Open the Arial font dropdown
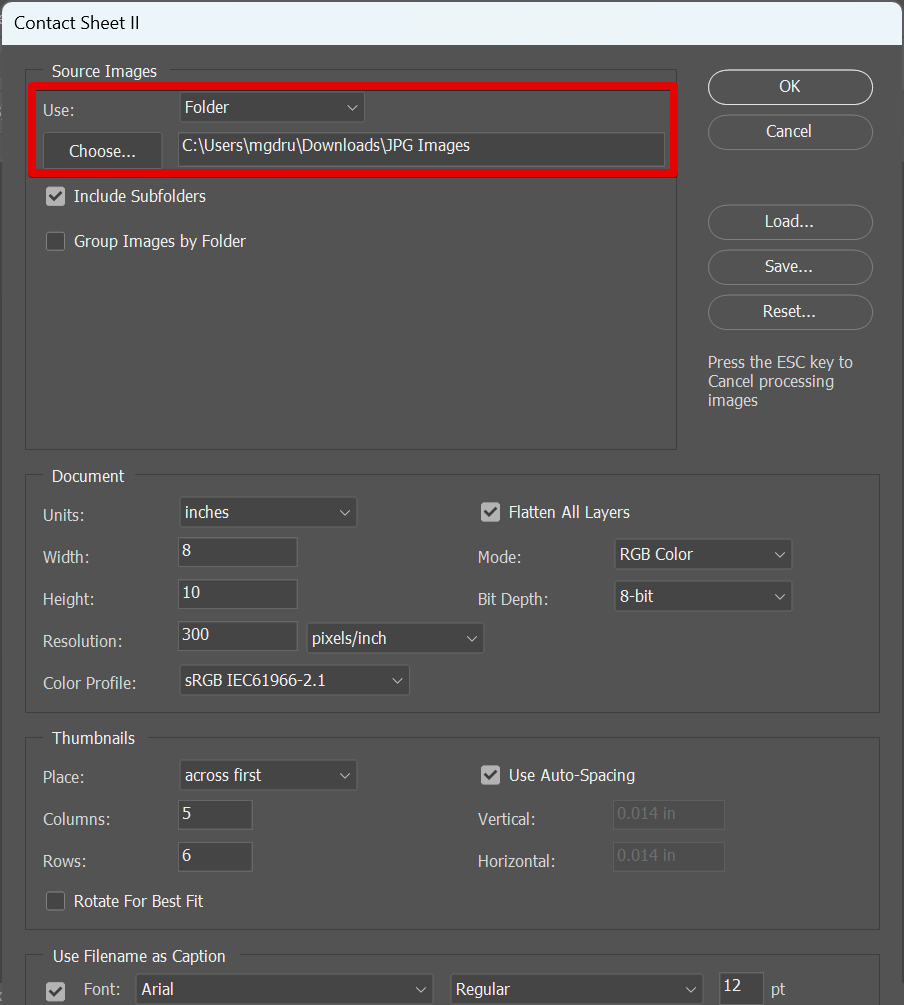Screen dimensions: 904x1005 (284, 990)
